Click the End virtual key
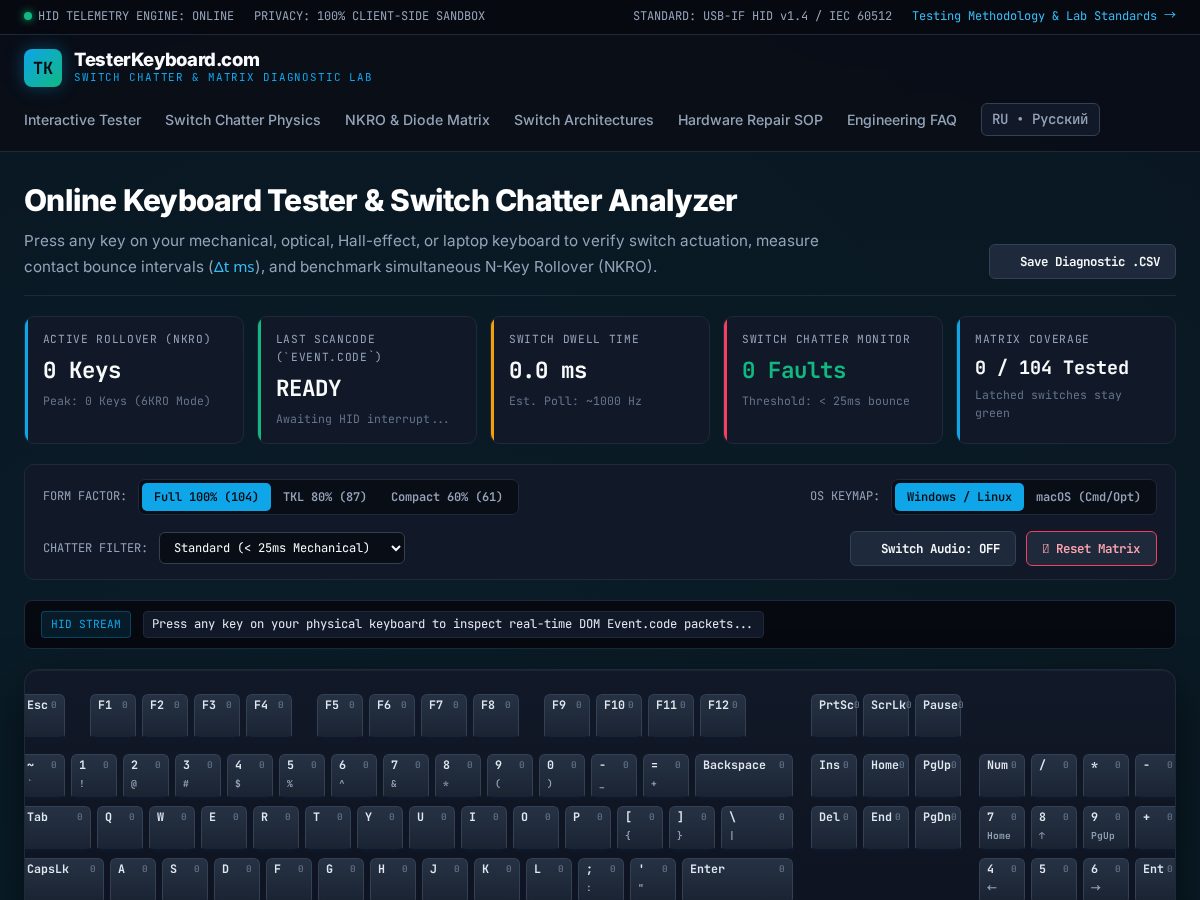1200x900 pixels. [886, 828]
